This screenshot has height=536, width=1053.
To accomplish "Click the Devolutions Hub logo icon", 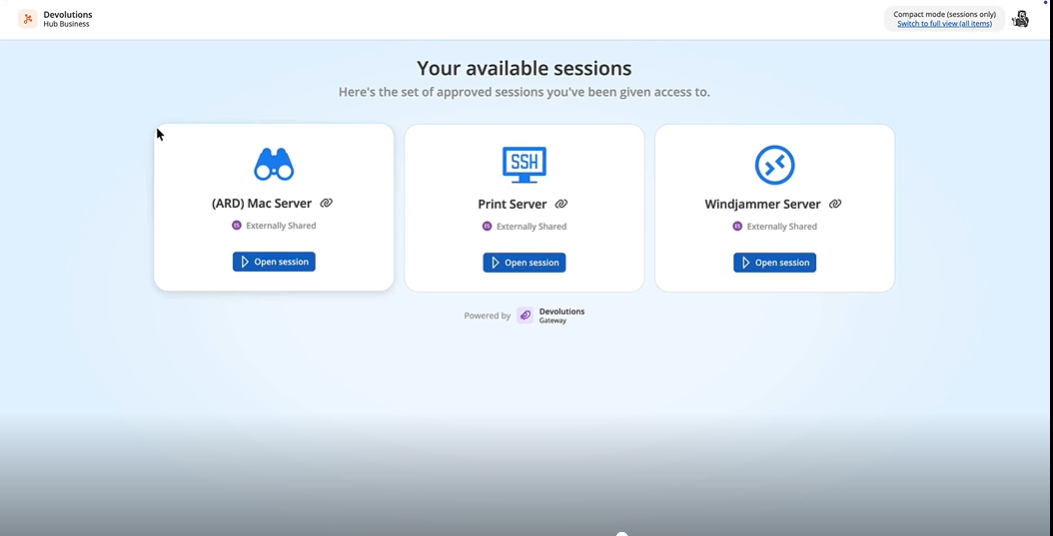I will pos(28,19).
